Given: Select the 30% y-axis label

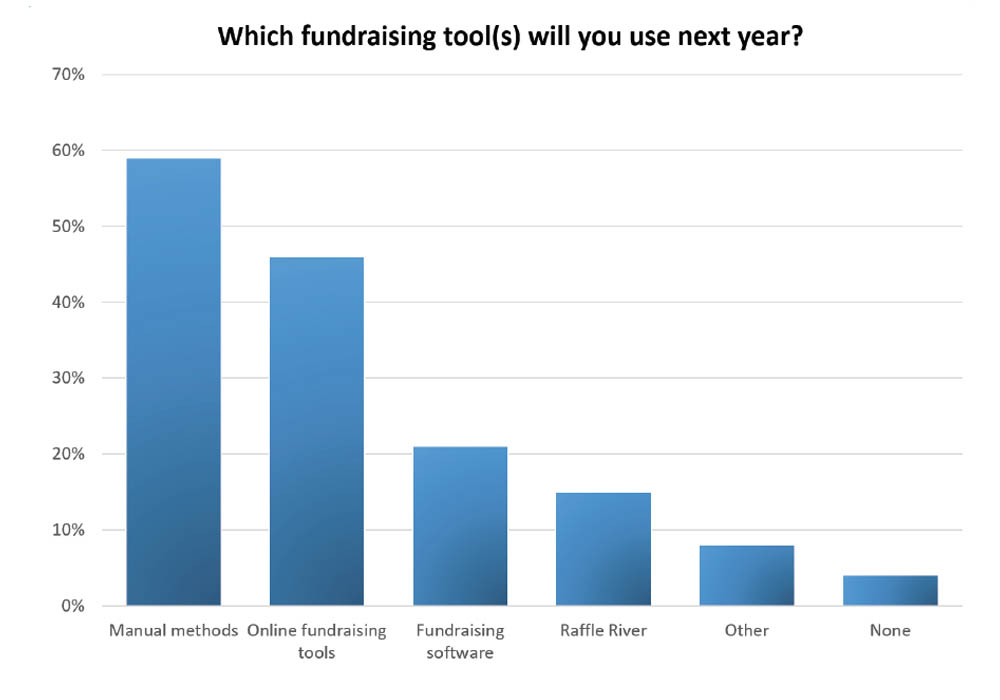Looking at the screenshot, I should pos(68,378).
